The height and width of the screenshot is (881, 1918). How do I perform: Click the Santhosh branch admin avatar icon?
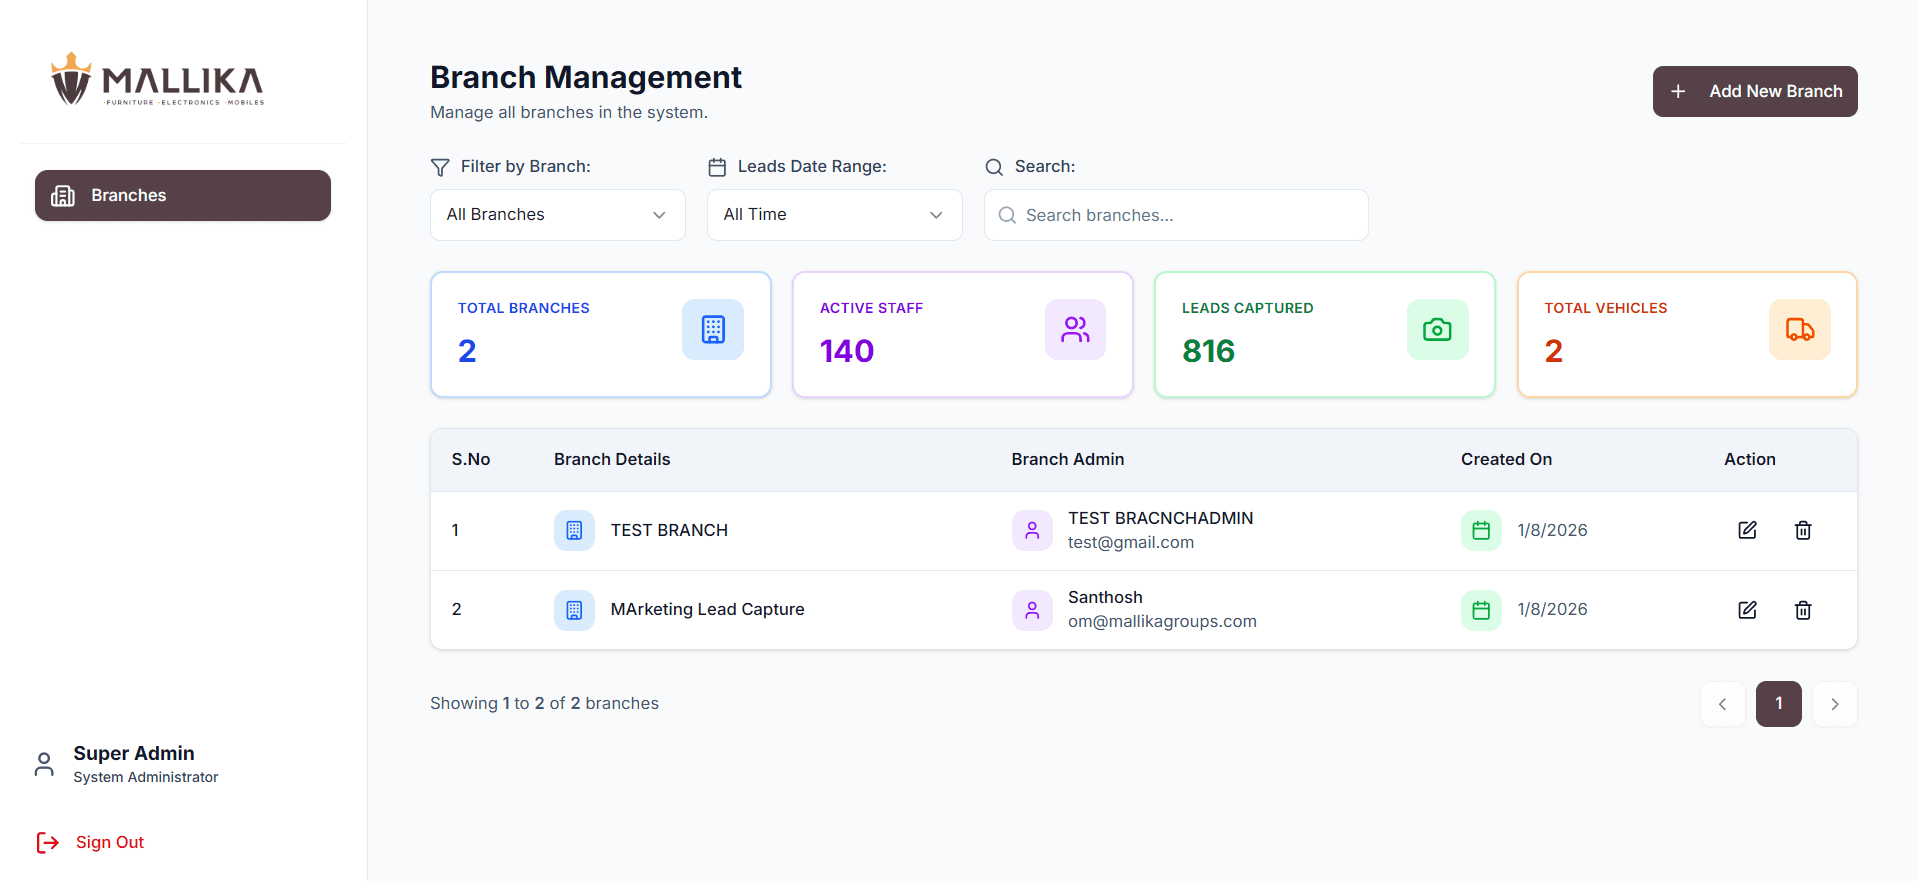(x=1032, y=610)
